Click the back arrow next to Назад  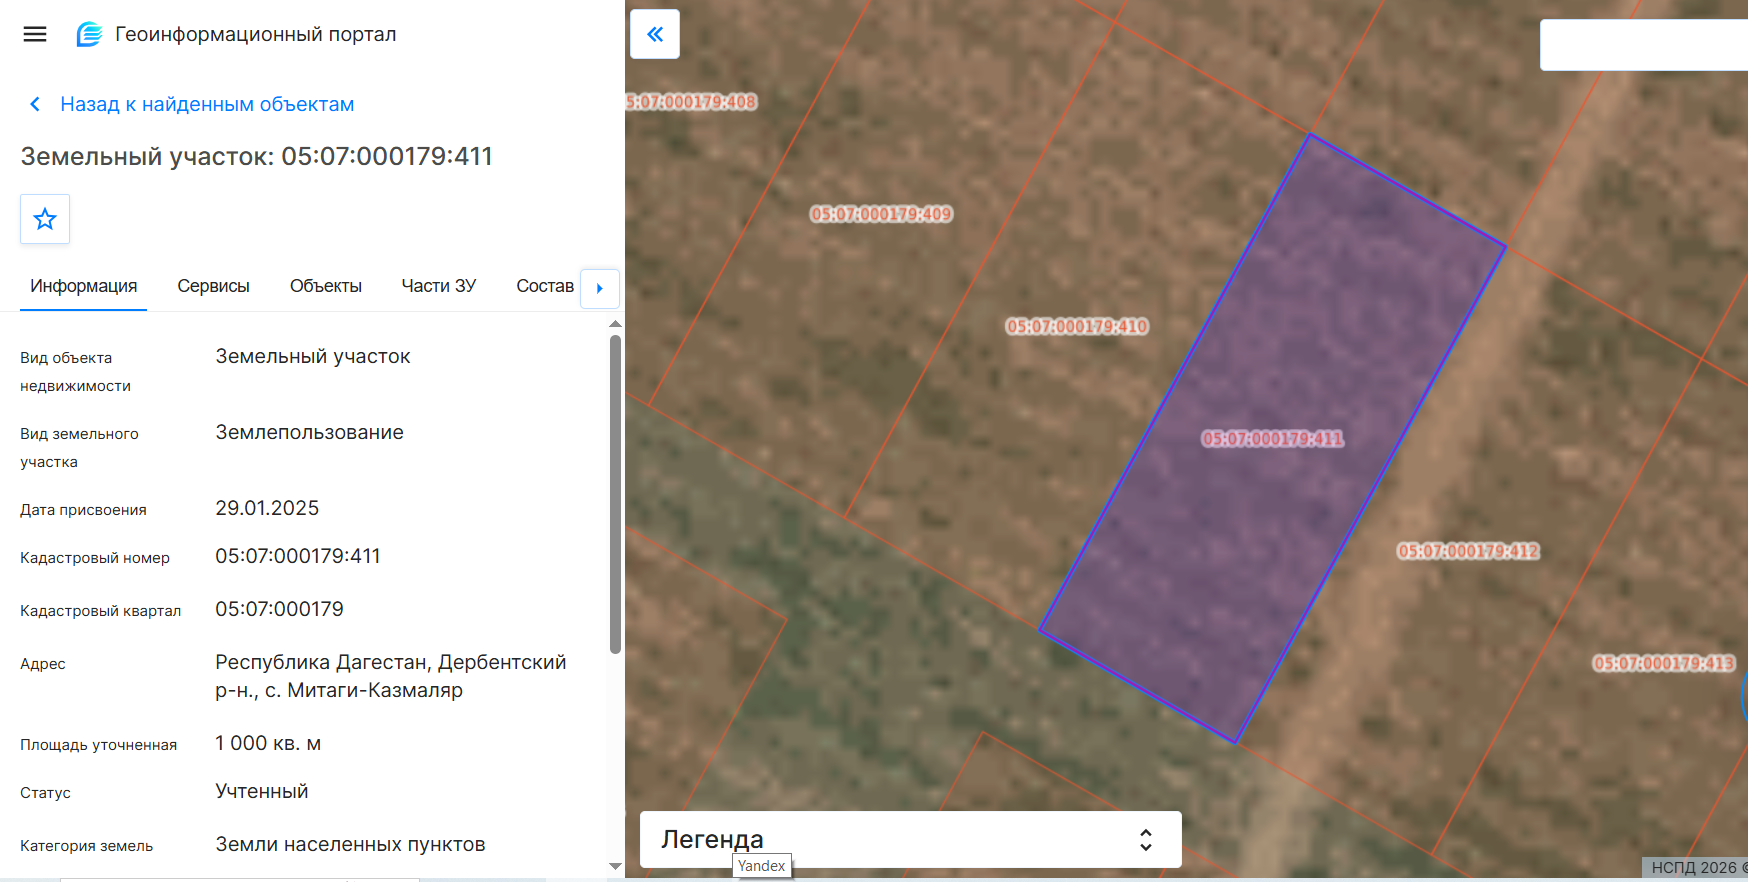tap(35, 104)
